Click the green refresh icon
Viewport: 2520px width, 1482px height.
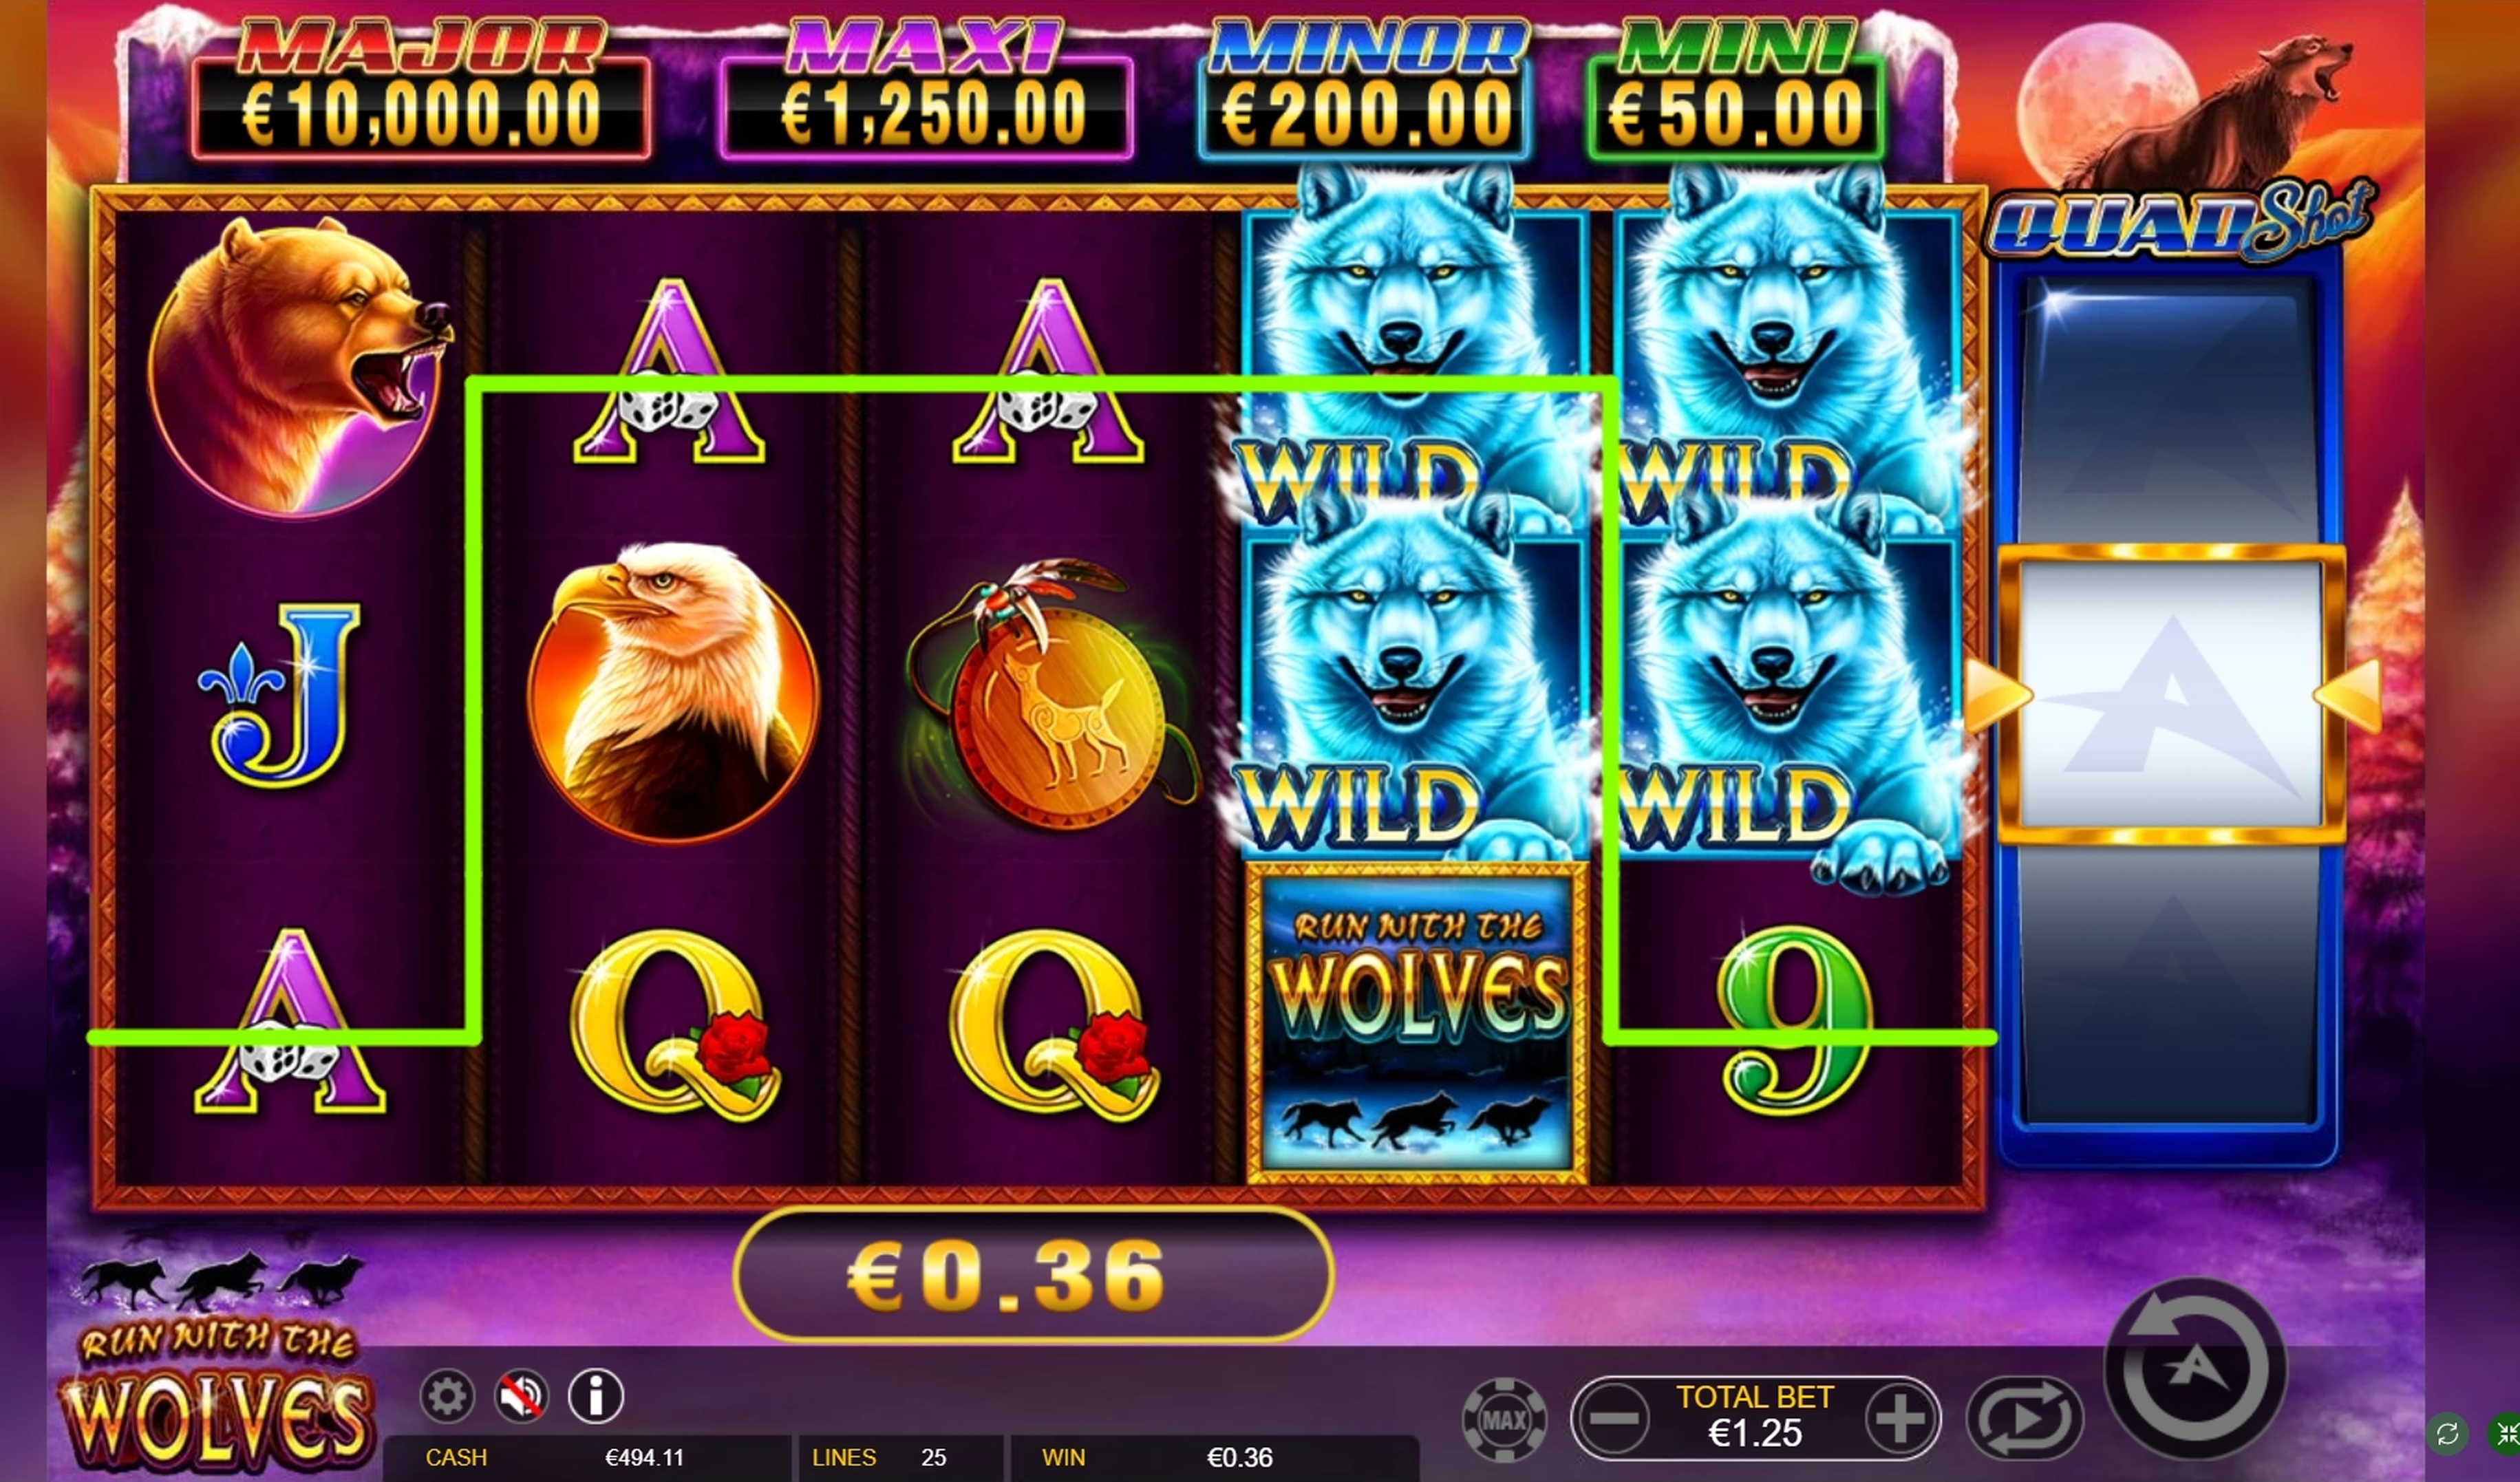pyautogui.click(x=2448, y=1434)
